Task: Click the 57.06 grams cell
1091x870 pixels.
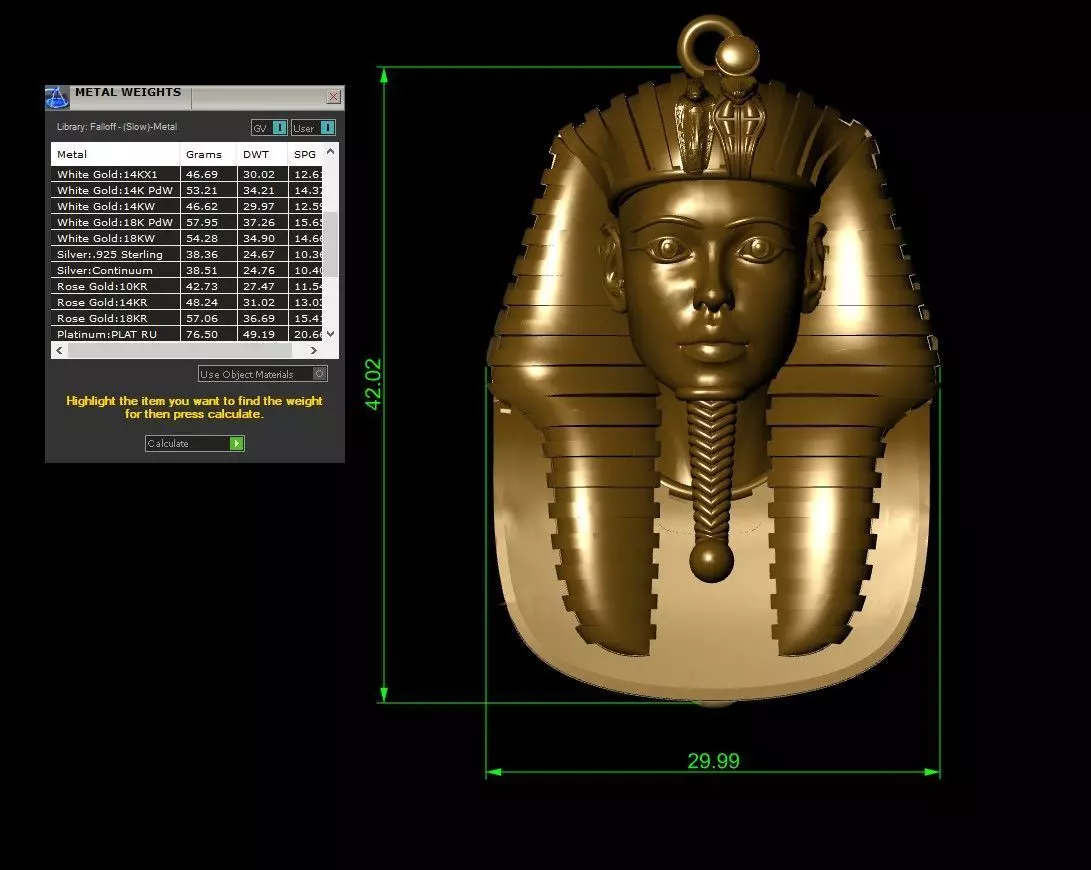Action: [208, 318]
